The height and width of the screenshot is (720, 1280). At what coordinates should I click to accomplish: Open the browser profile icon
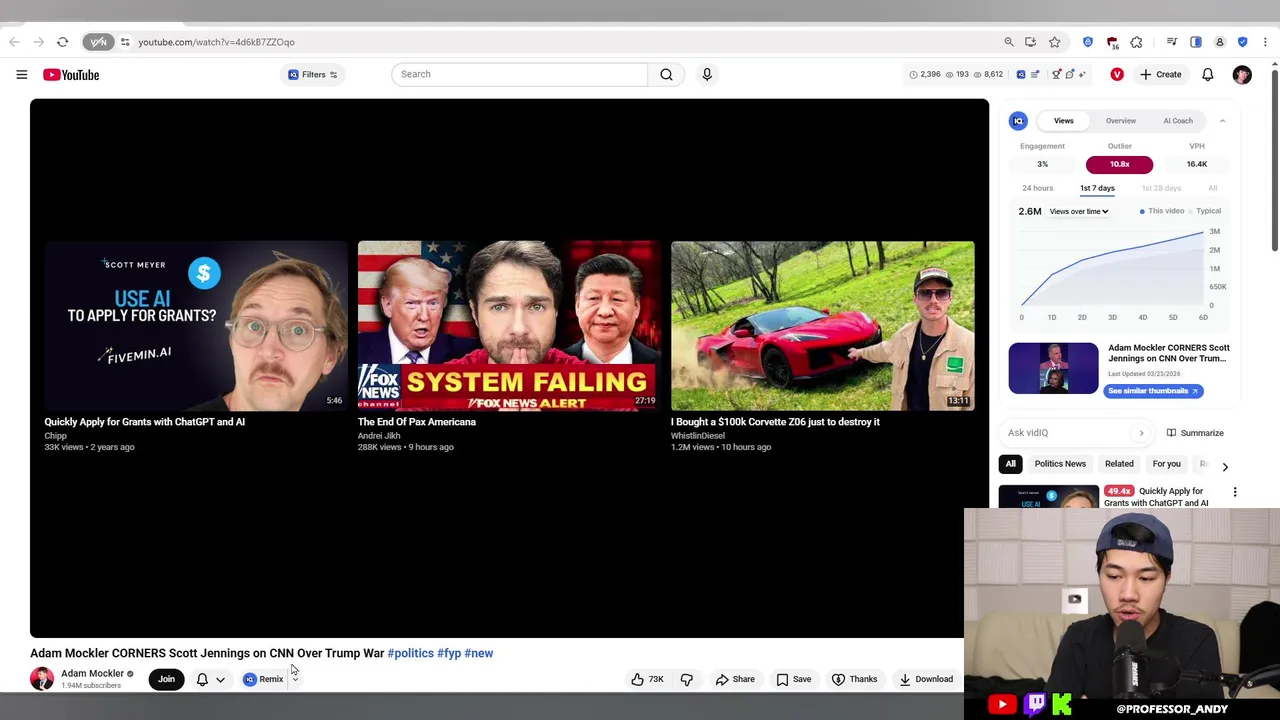tap(1219, 42)
